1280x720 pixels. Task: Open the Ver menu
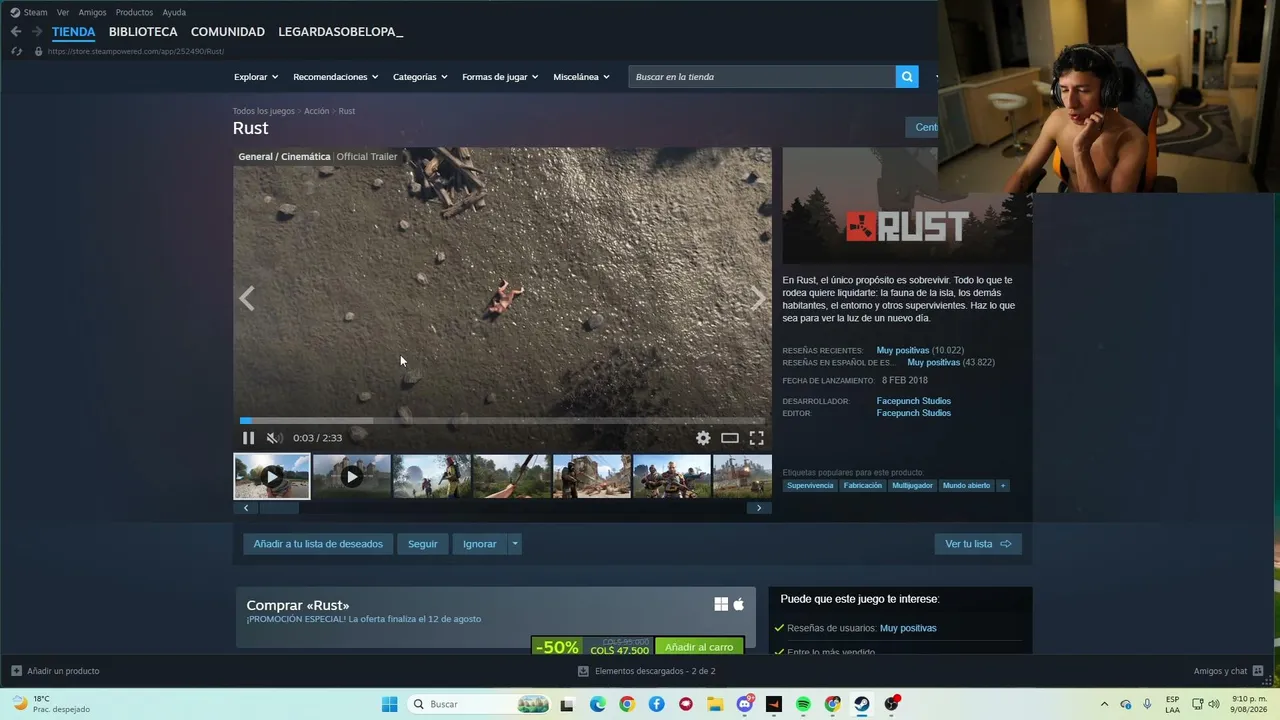tap(63, 13)
